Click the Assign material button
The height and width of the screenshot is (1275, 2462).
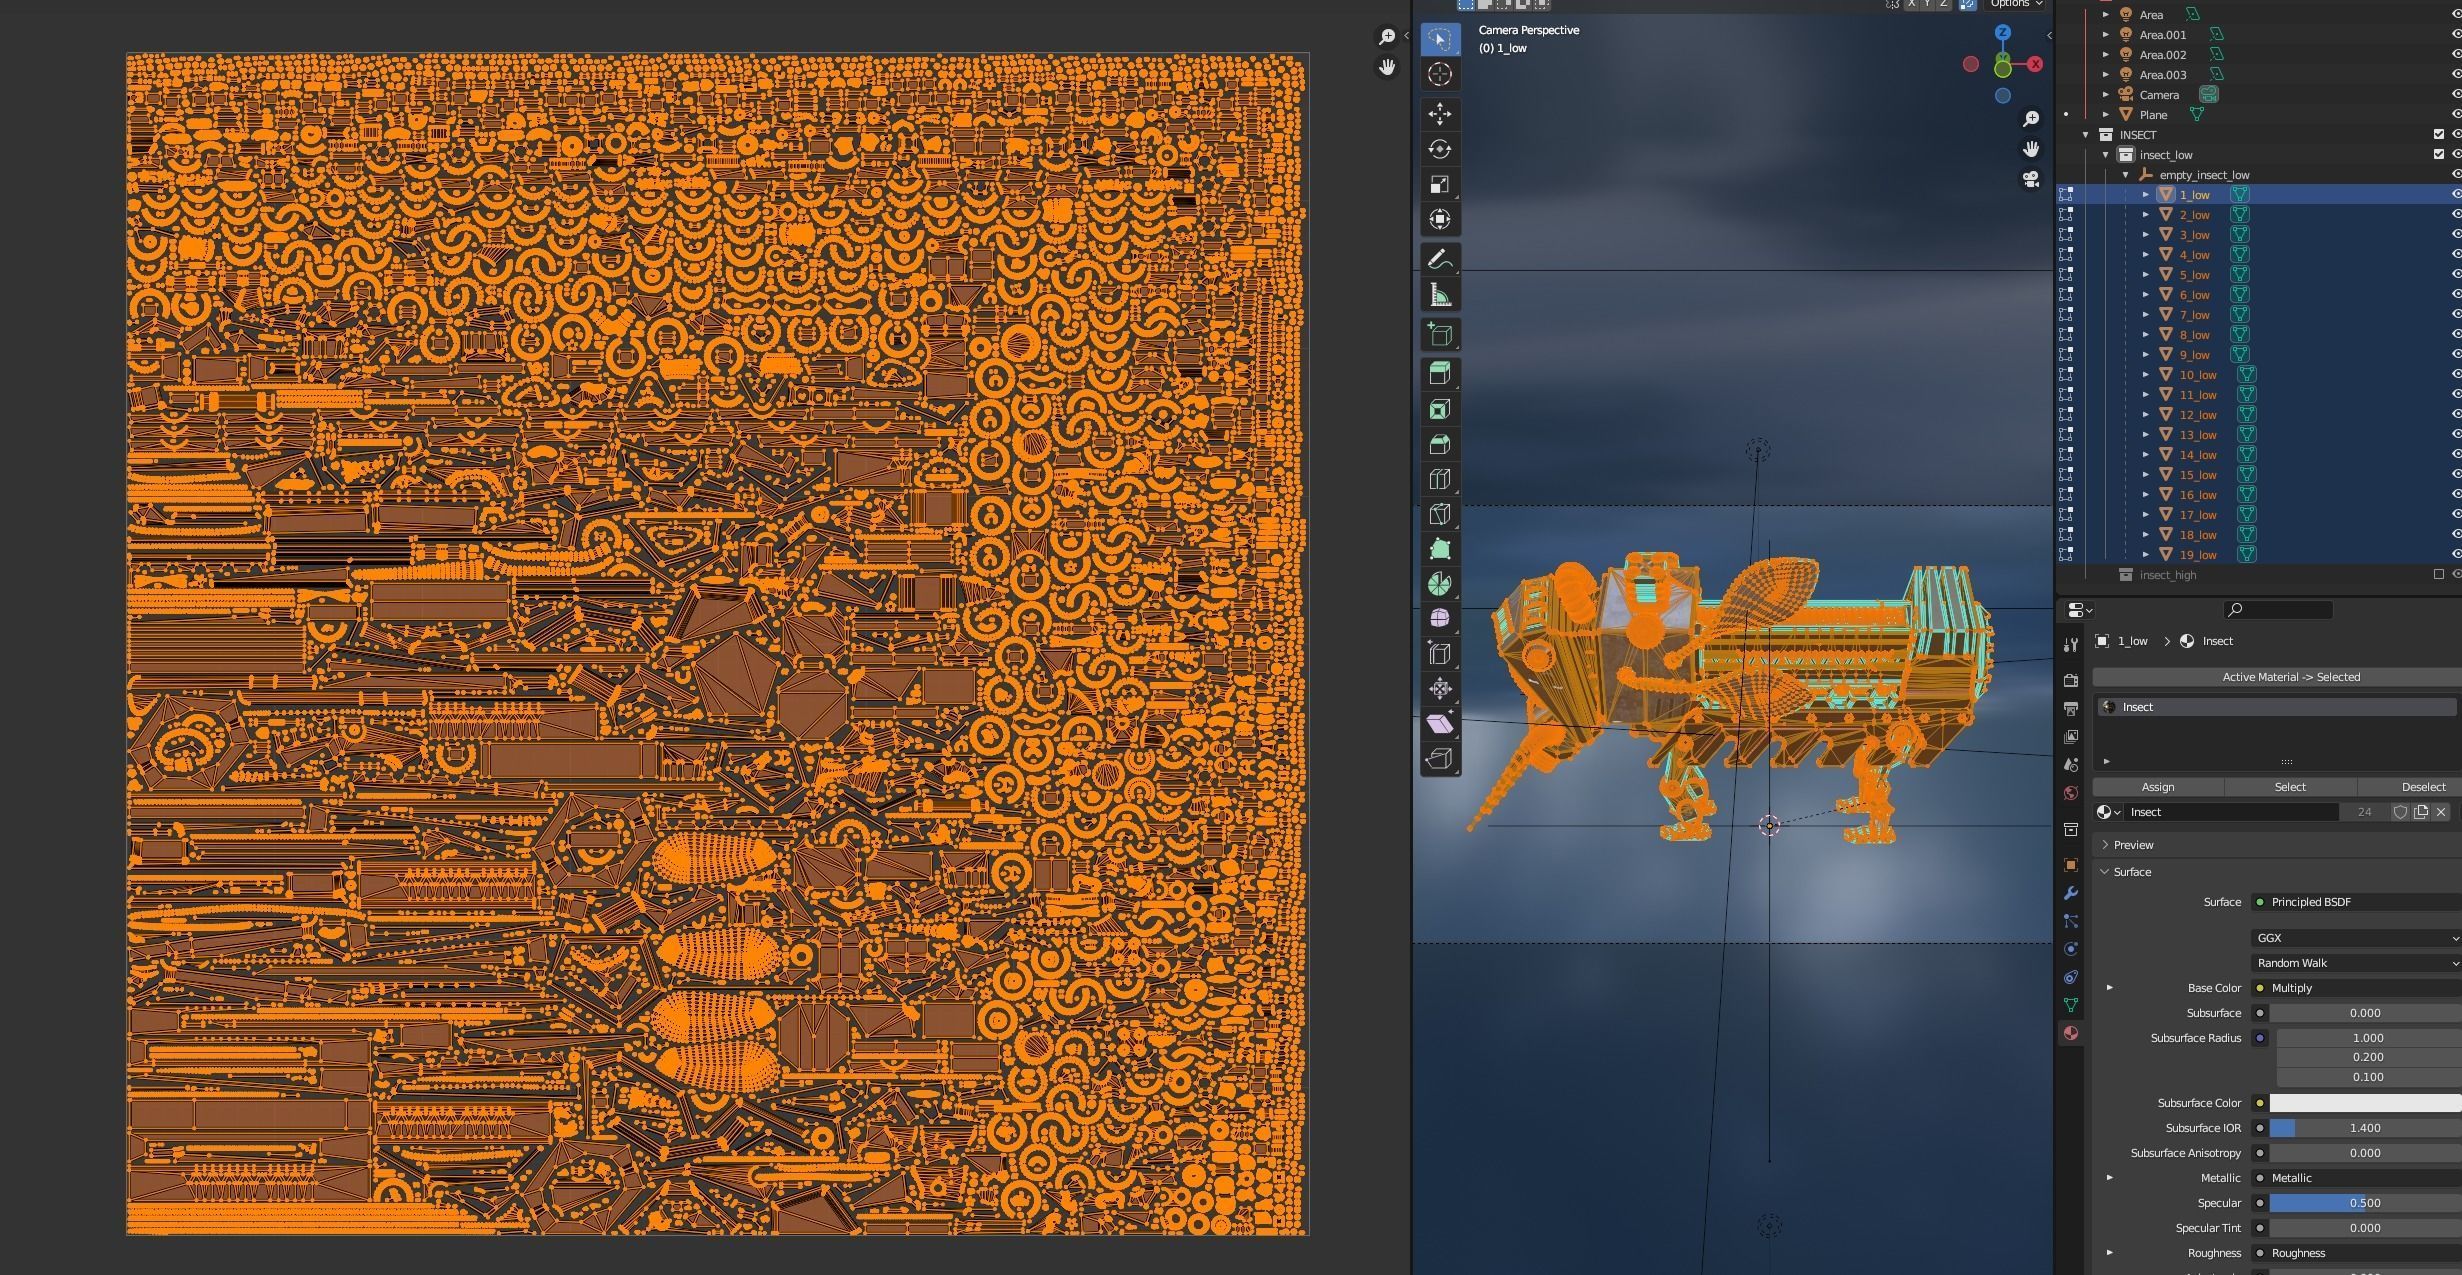[x=2157, y=787]
